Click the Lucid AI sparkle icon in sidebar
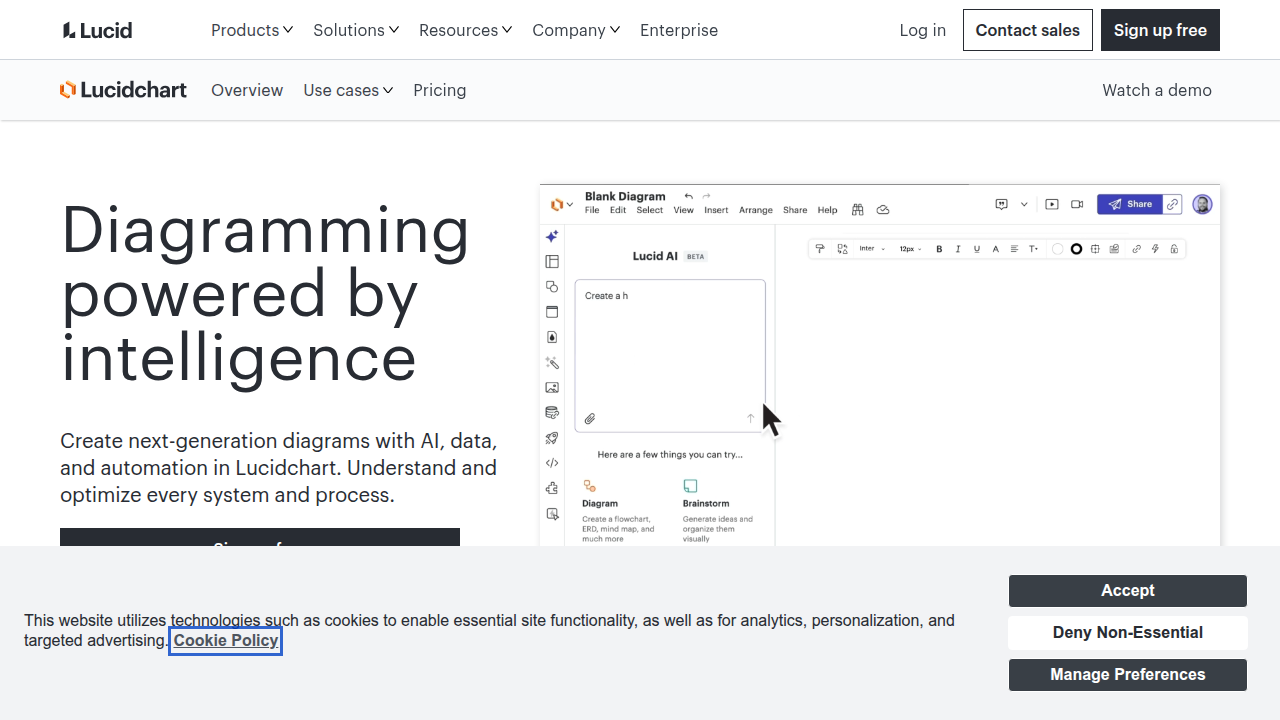 [x=552, y=237]
